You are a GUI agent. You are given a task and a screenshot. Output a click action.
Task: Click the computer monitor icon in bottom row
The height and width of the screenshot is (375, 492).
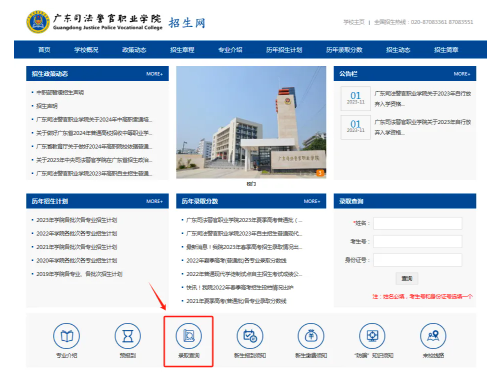point(372,336)
